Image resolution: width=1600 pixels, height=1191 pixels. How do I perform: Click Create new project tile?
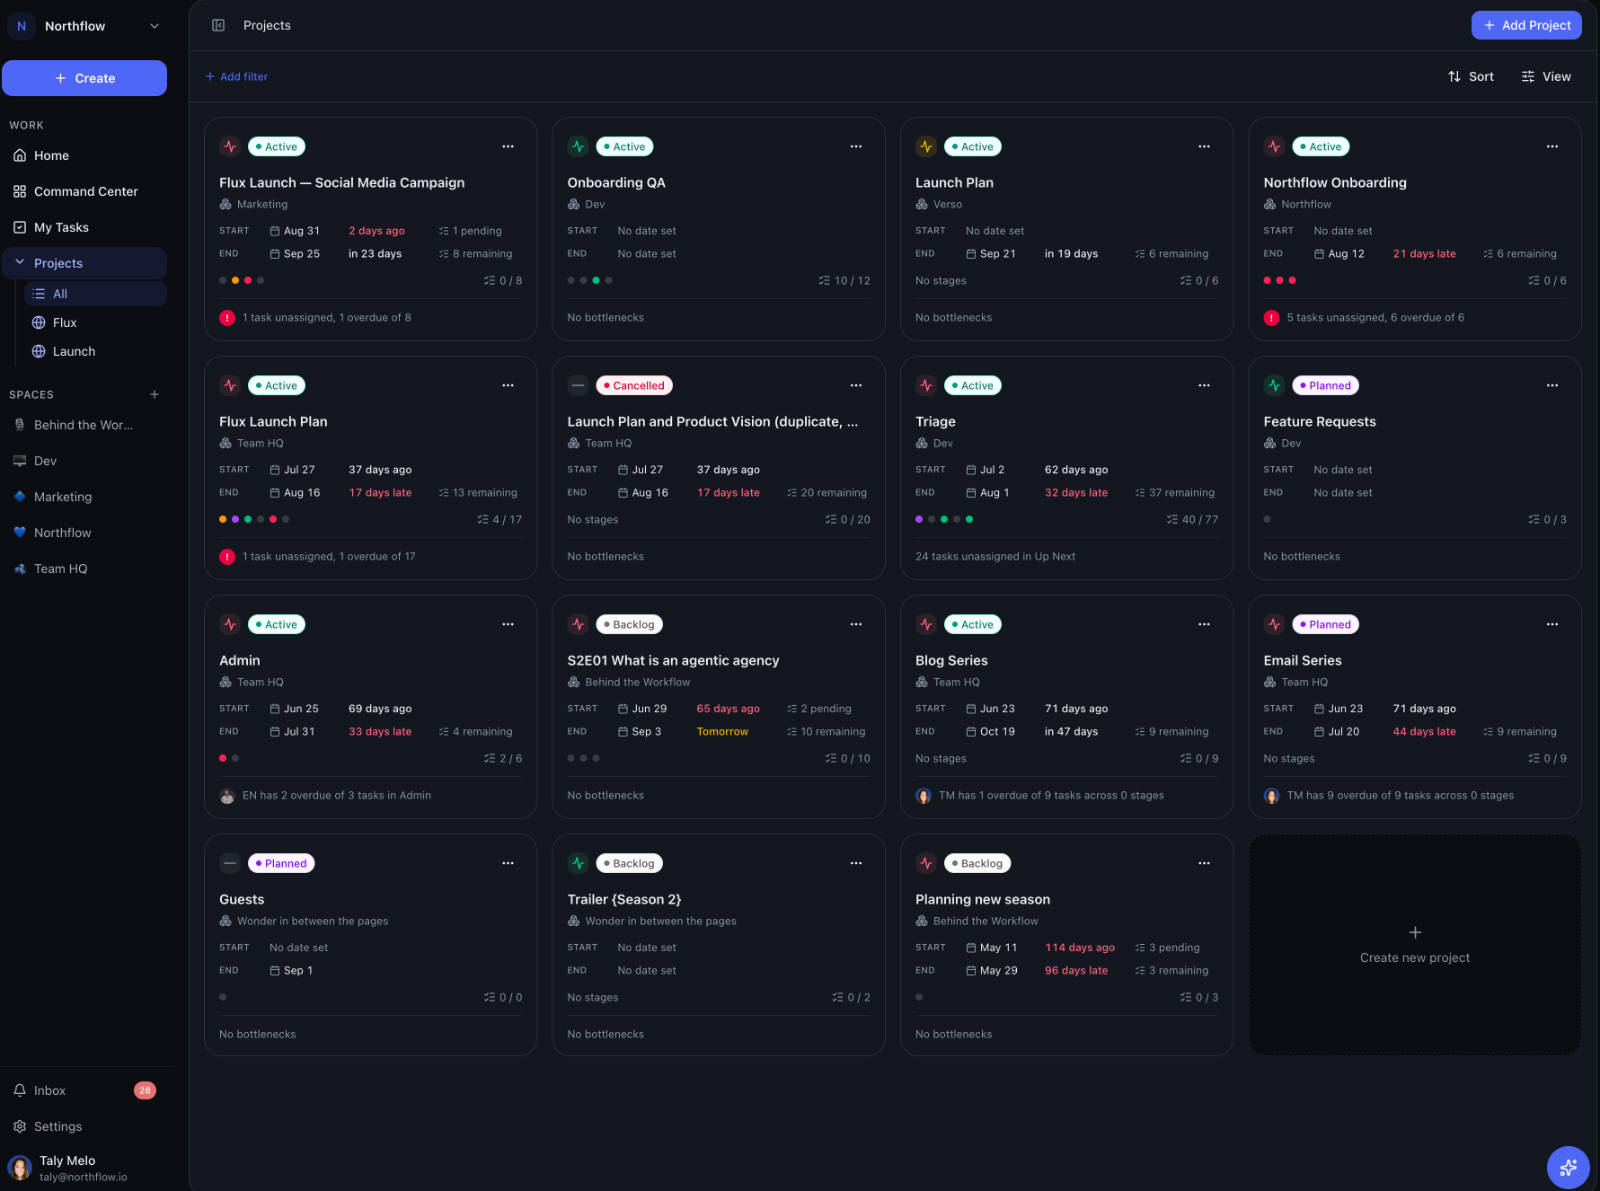1415,945
